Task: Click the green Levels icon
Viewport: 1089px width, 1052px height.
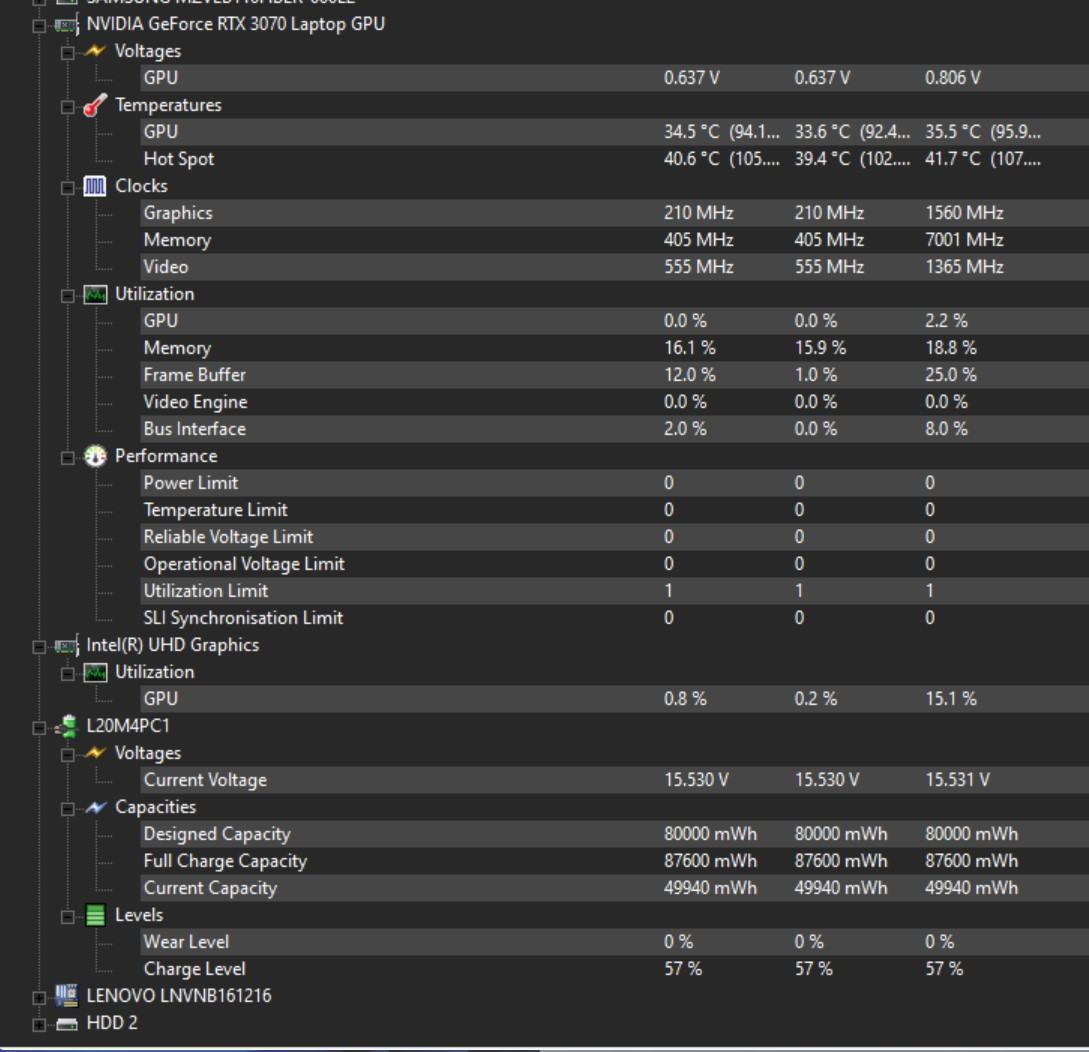Action: coord(95,915)
